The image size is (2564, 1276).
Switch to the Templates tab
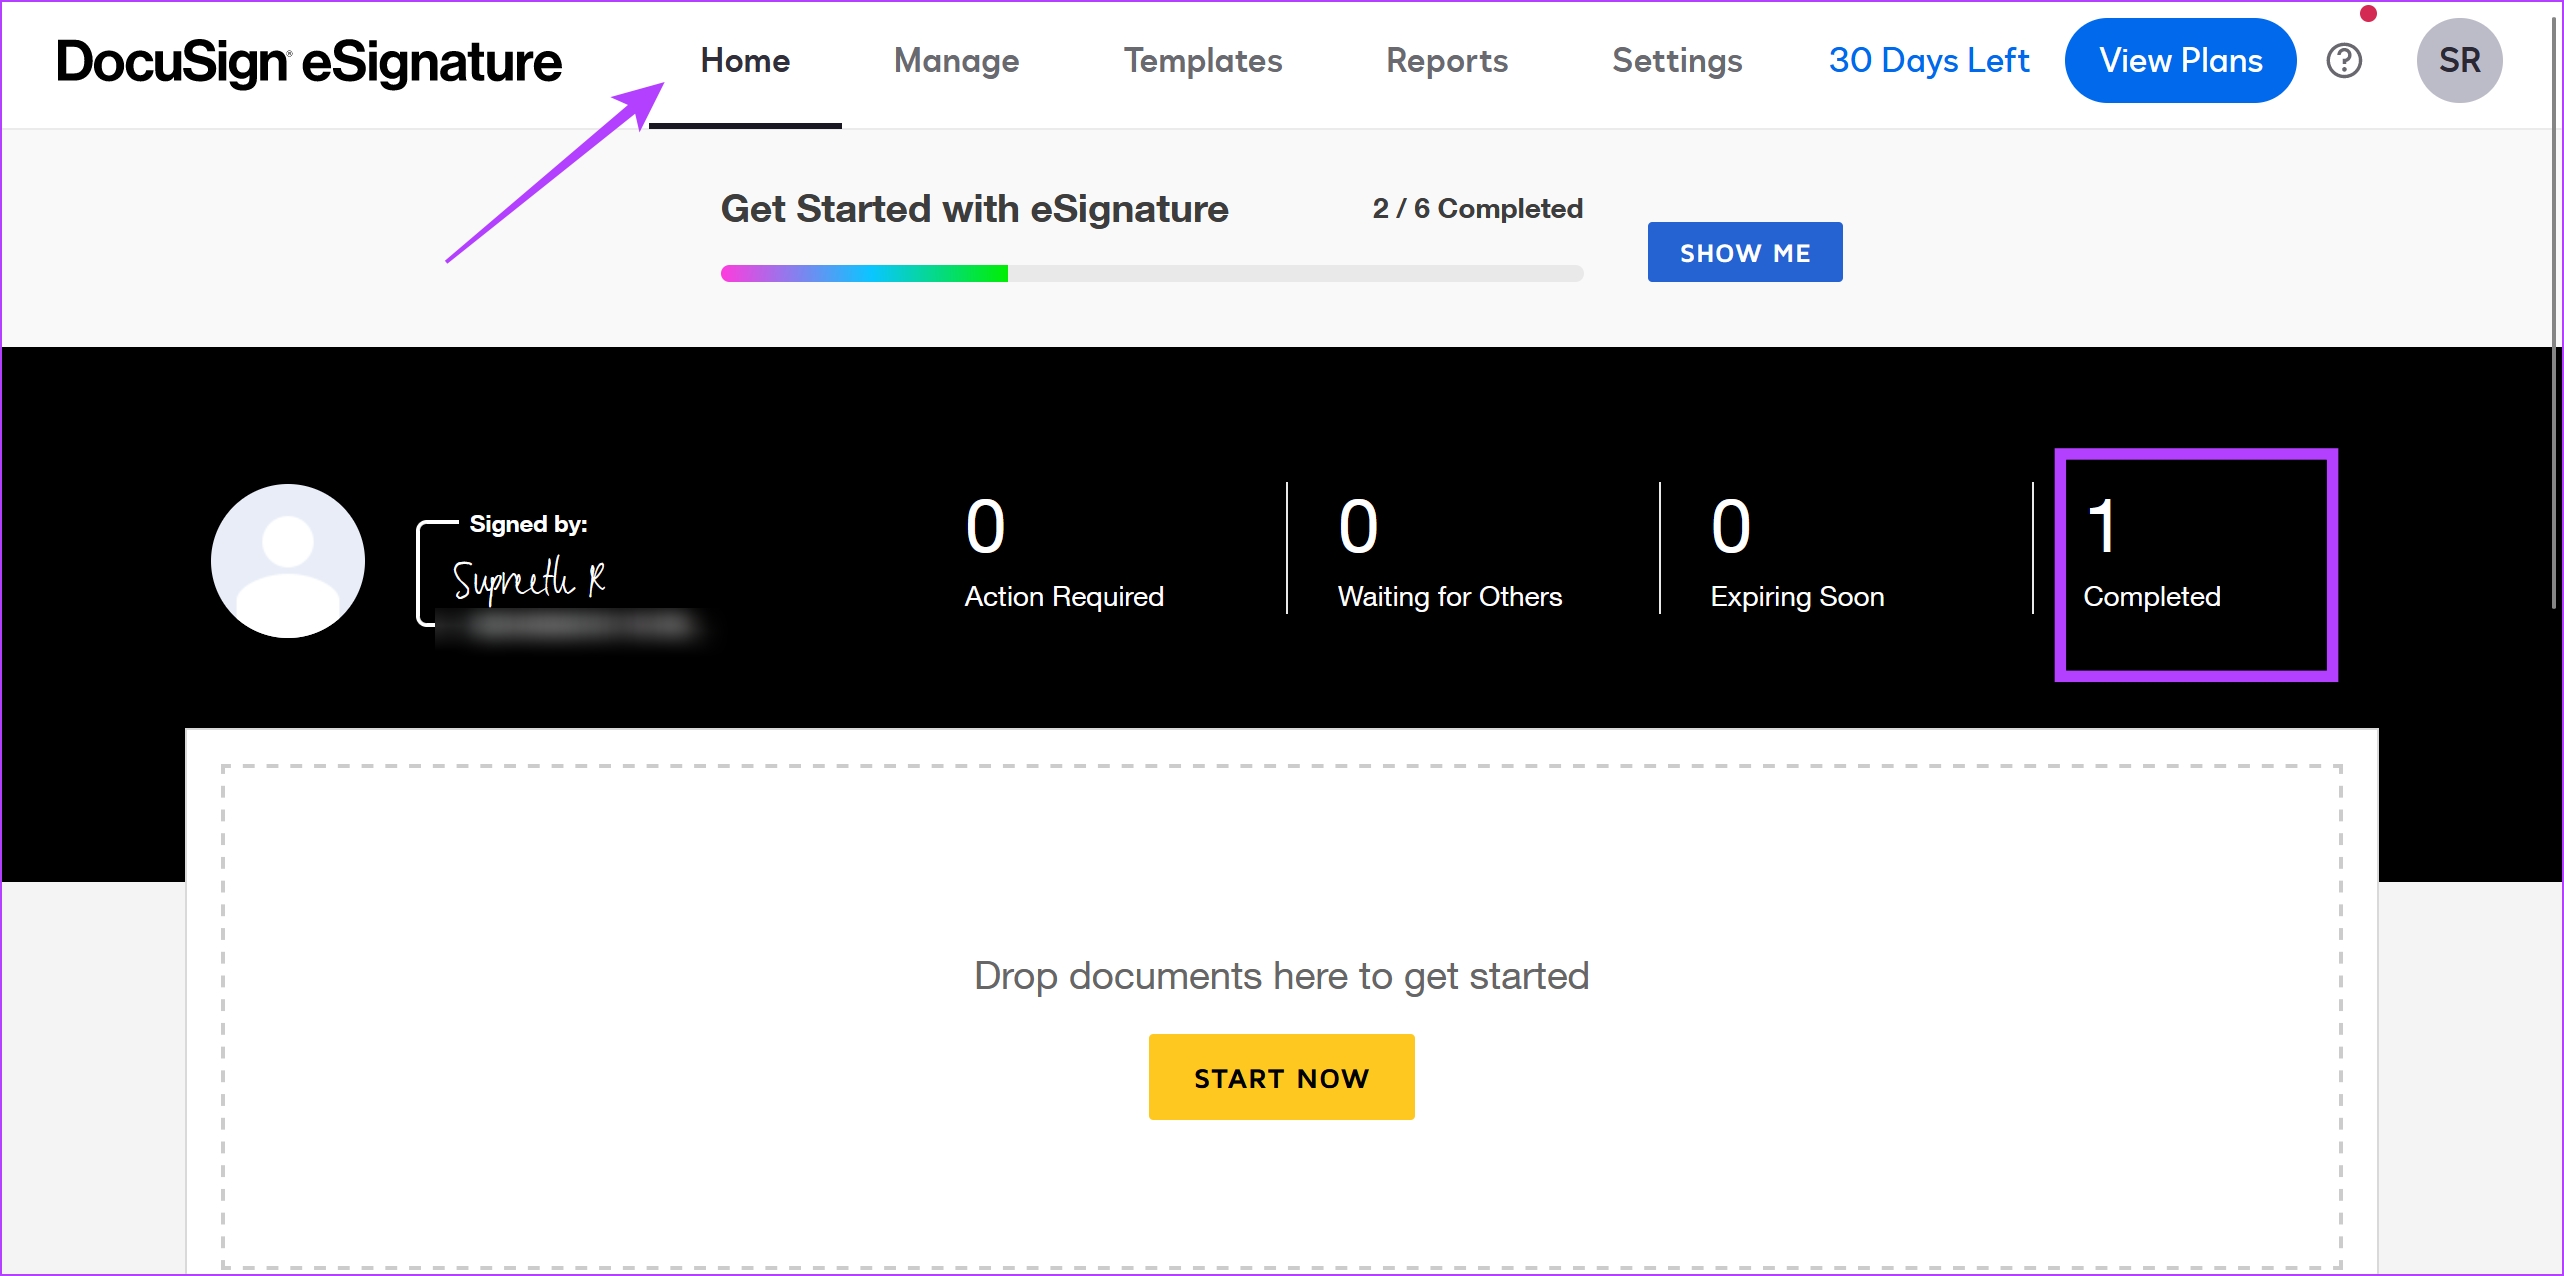1203,61
